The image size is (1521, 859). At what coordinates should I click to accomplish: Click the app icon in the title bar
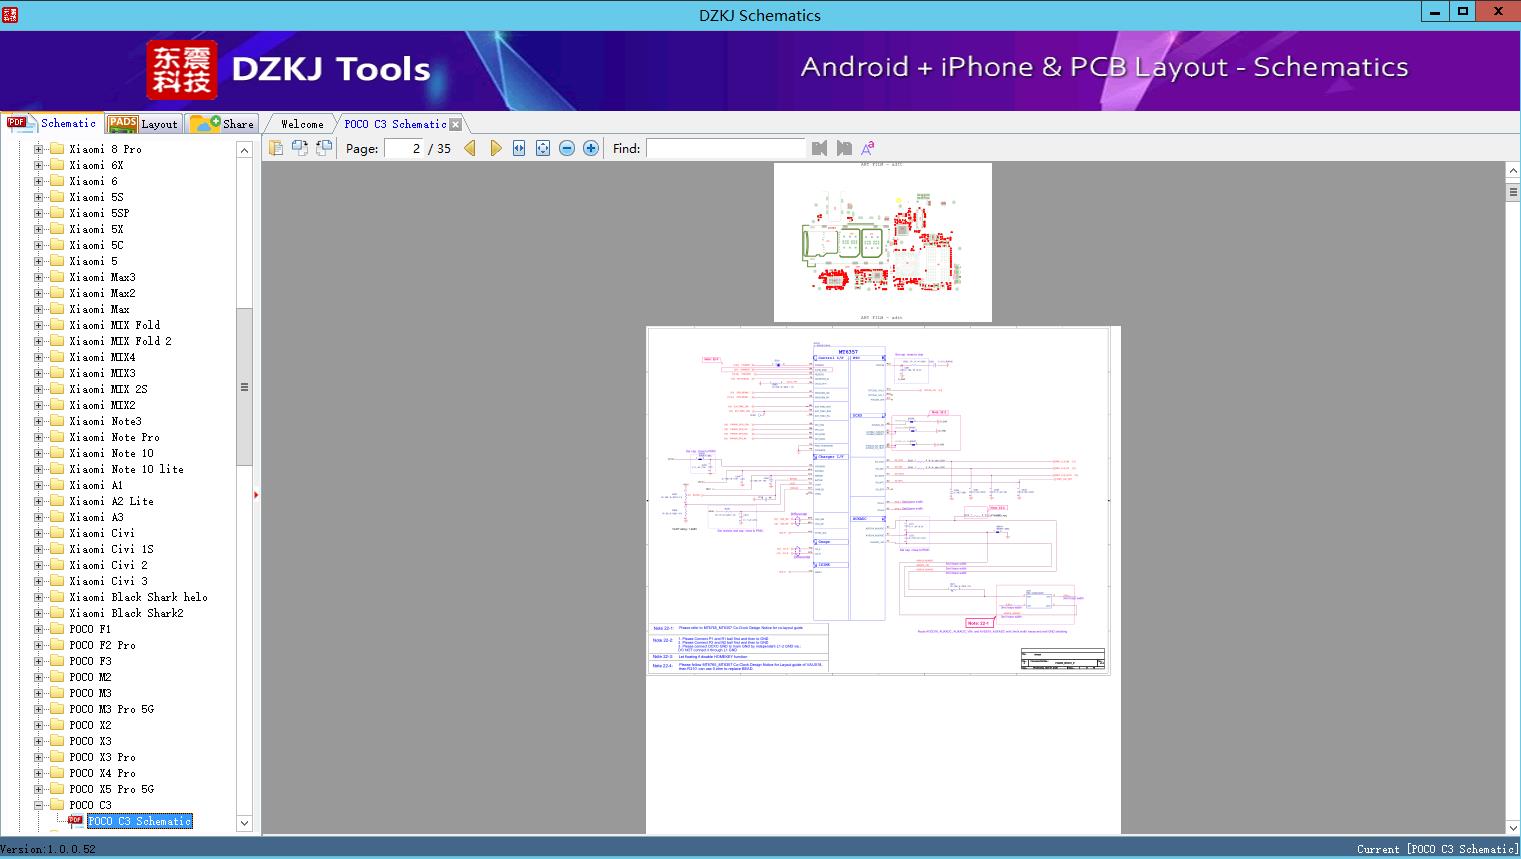coord(9,14)
